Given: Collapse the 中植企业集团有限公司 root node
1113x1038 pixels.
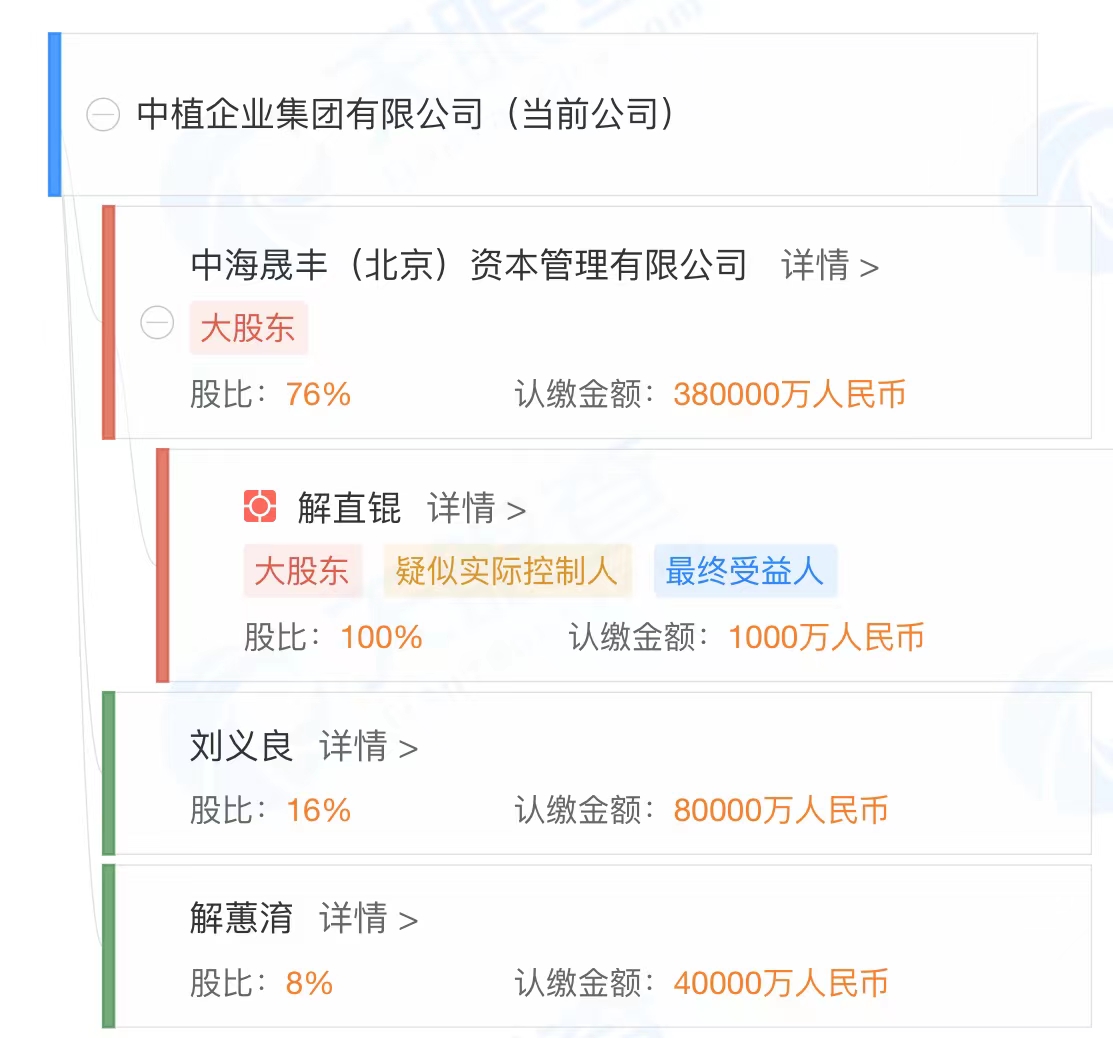Looking at the screenshot, I should click(103, 115).
